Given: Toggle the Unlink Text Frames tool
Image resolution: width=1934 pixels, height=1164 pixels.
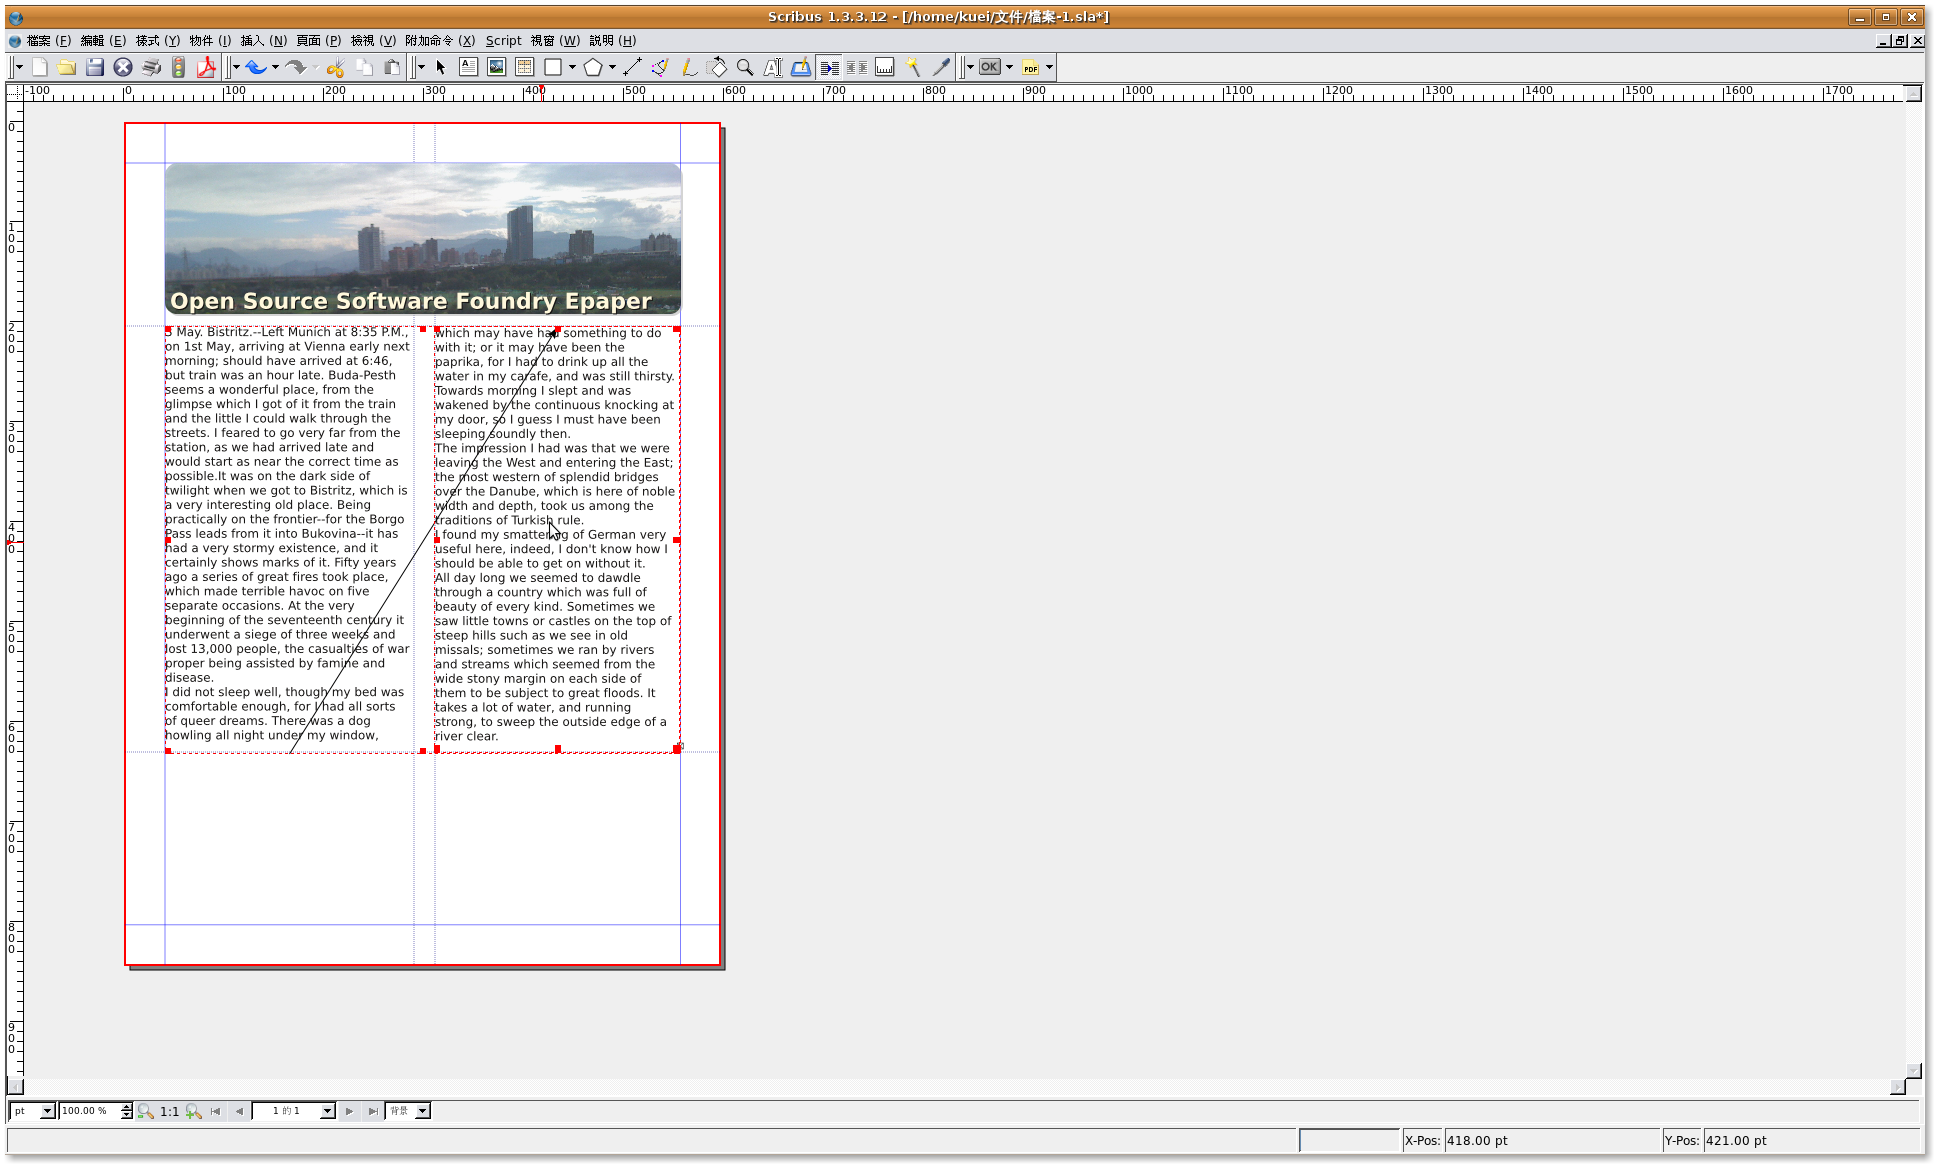Looking at the screenshot, I should click(x=857, y=67).
